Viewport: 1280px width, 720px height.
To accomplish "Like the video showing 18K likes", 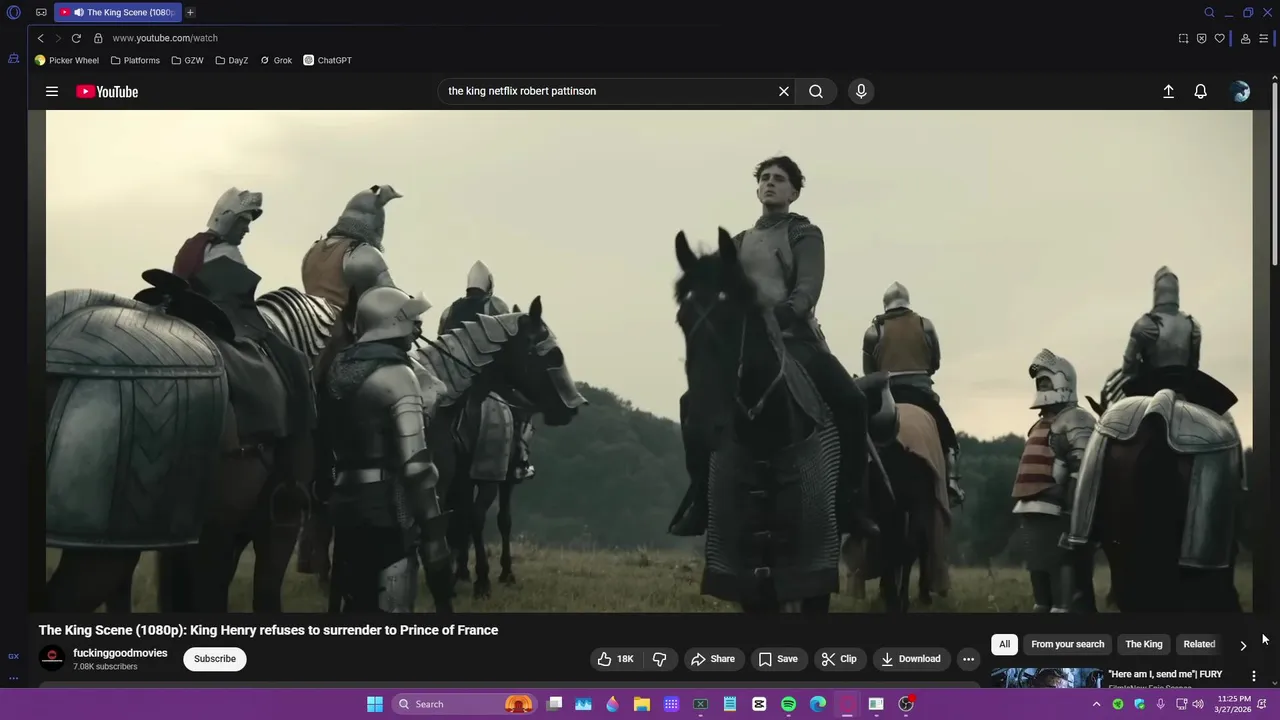I will pos(617,659).
